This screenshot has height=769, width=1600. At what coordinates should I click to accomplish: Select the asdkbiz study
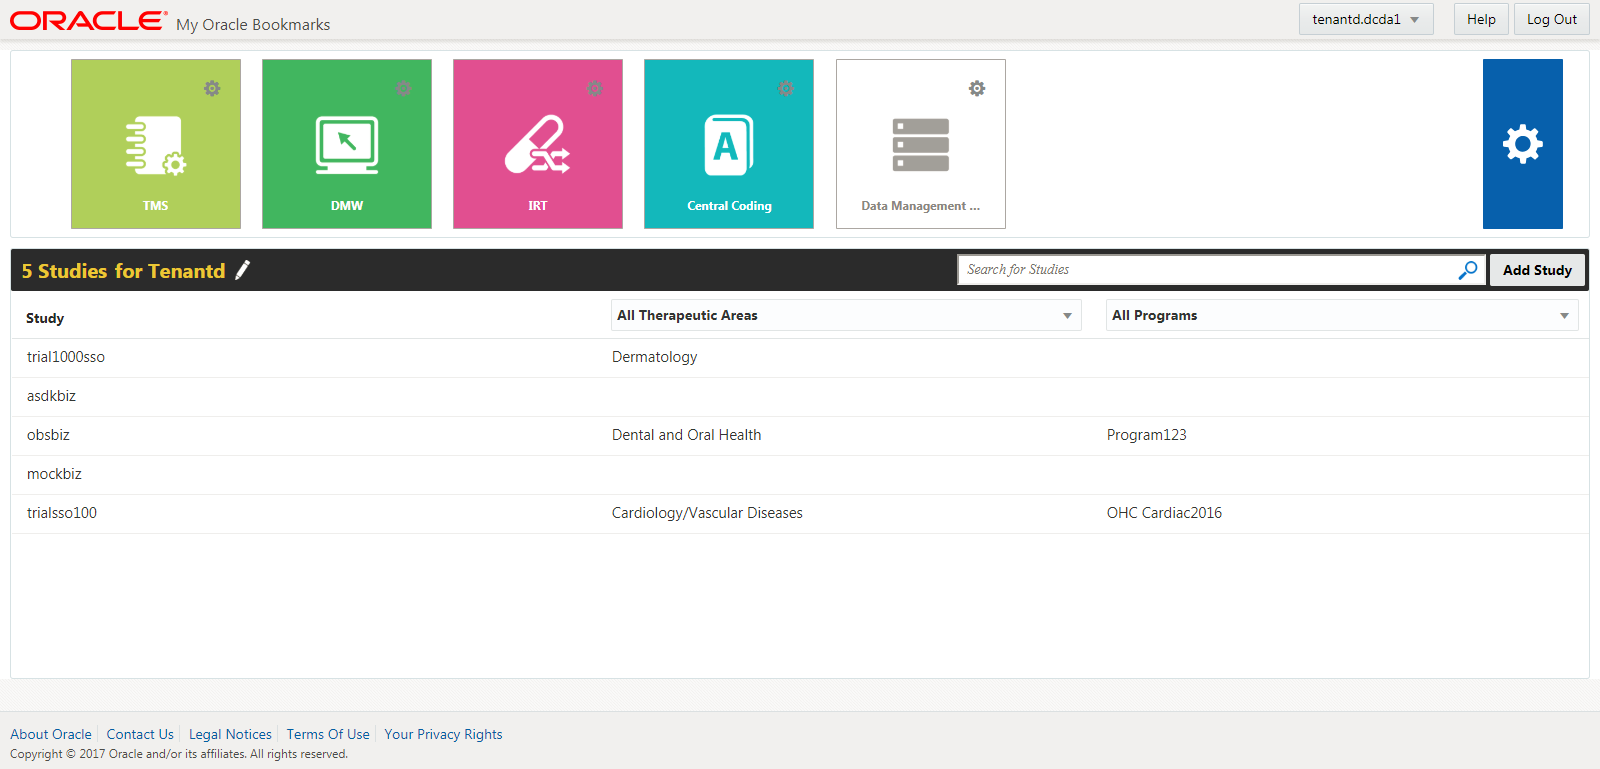click(x=51, y=396)
